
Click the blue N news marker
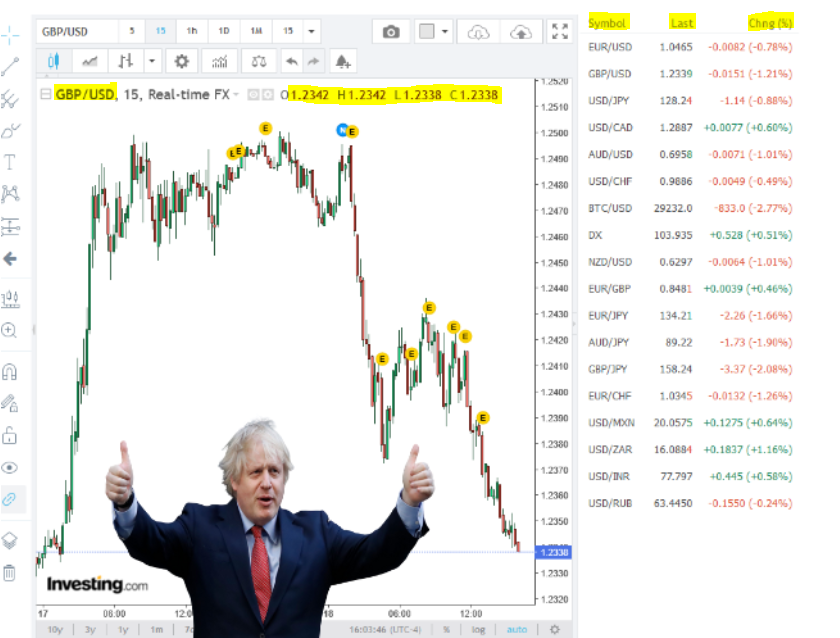(342, 130)
